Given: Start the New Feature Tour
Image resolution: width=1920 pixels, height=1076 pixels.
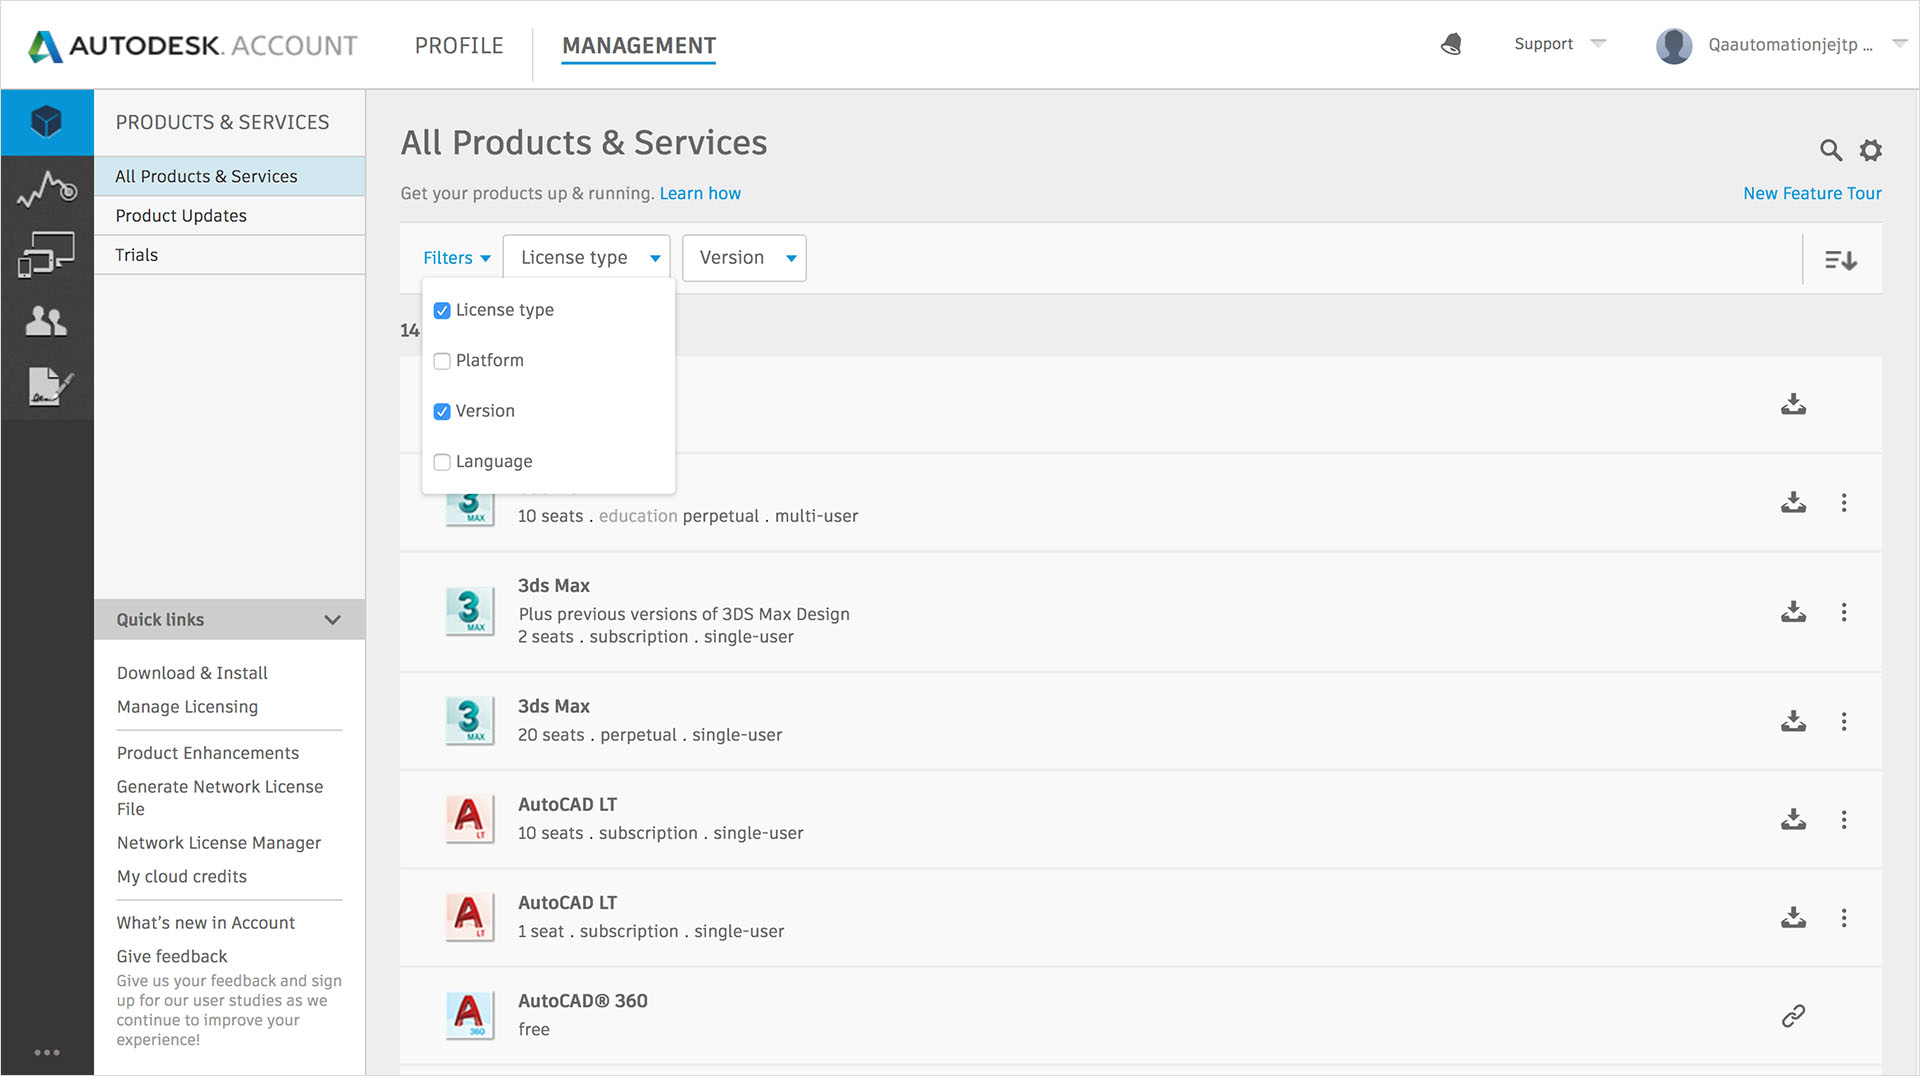Looking at the screenshot, I should click(1812, 193).
